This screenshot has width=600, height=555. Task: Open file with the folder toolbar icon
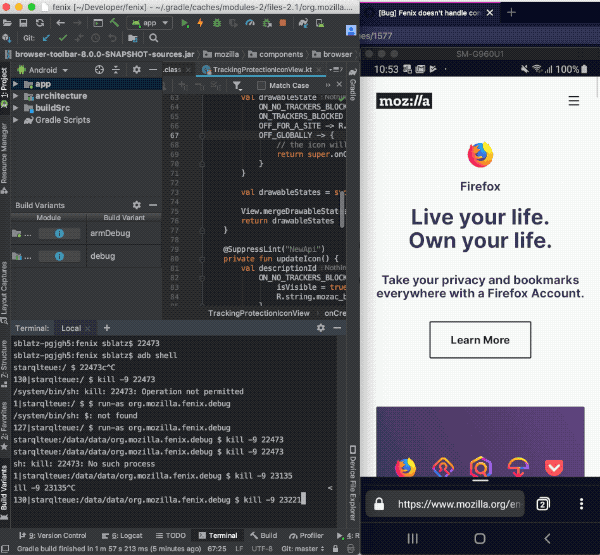[x=7, y=23]
